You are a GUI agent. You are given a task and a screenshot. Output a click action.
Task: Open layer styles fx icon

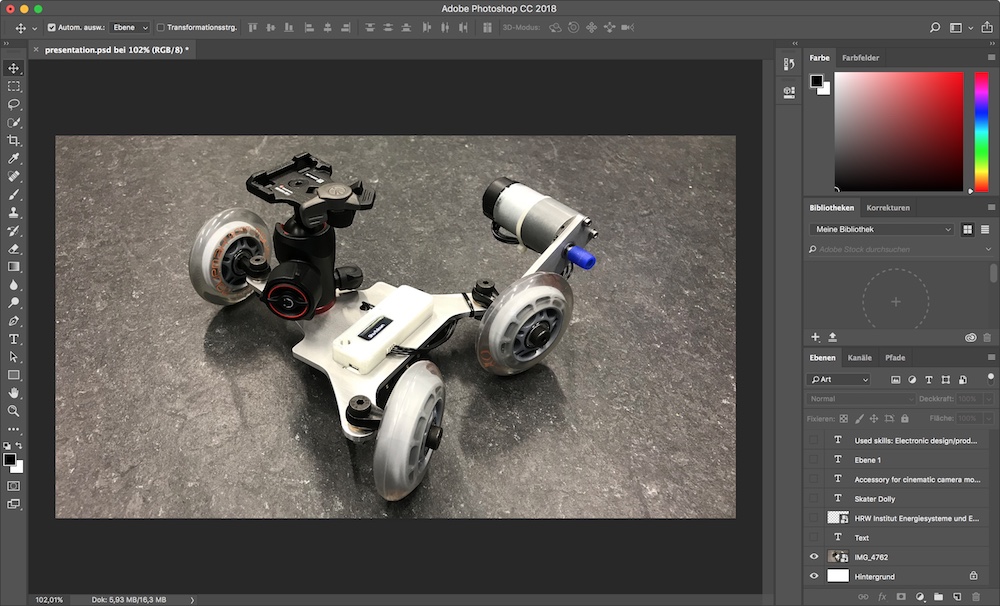point(883,597)
